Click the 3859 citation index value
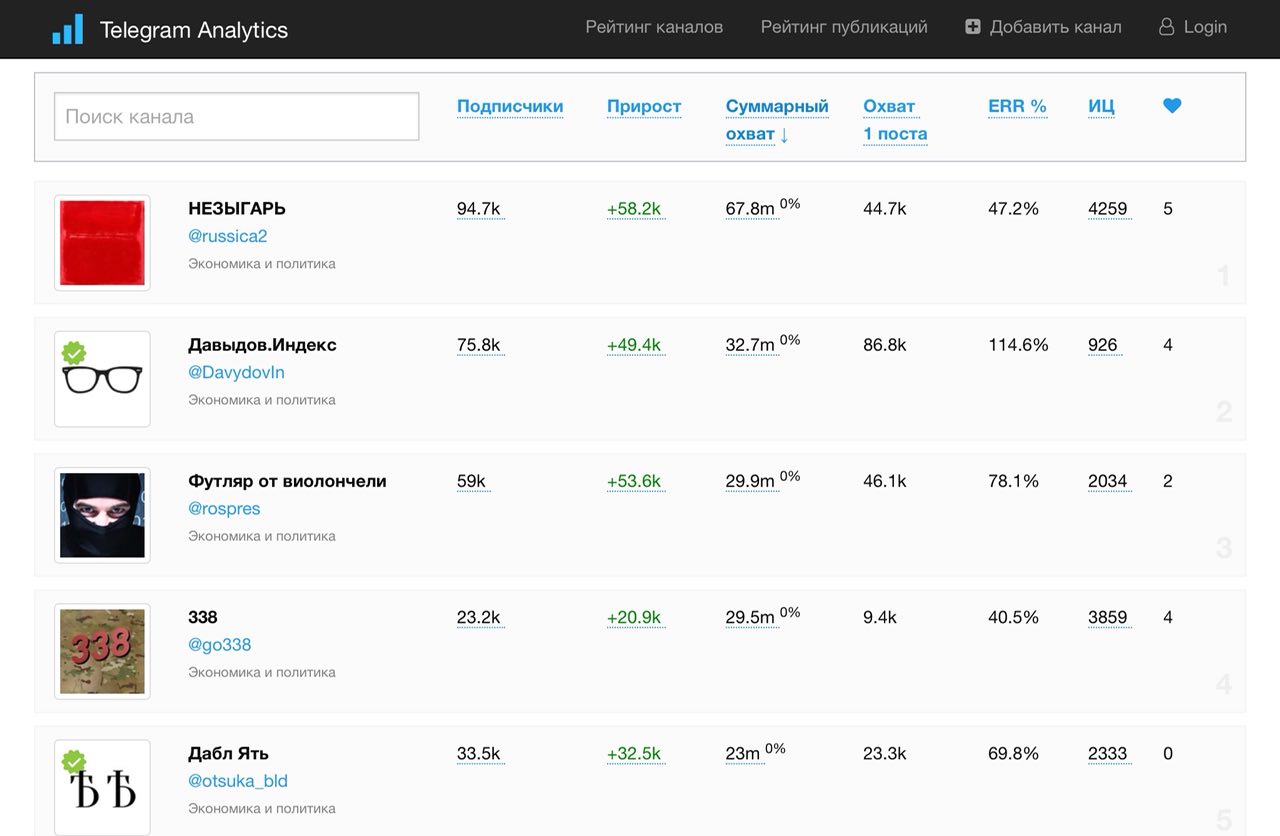The width and height of the screenshot is (1280, 836). point(1108,617)
